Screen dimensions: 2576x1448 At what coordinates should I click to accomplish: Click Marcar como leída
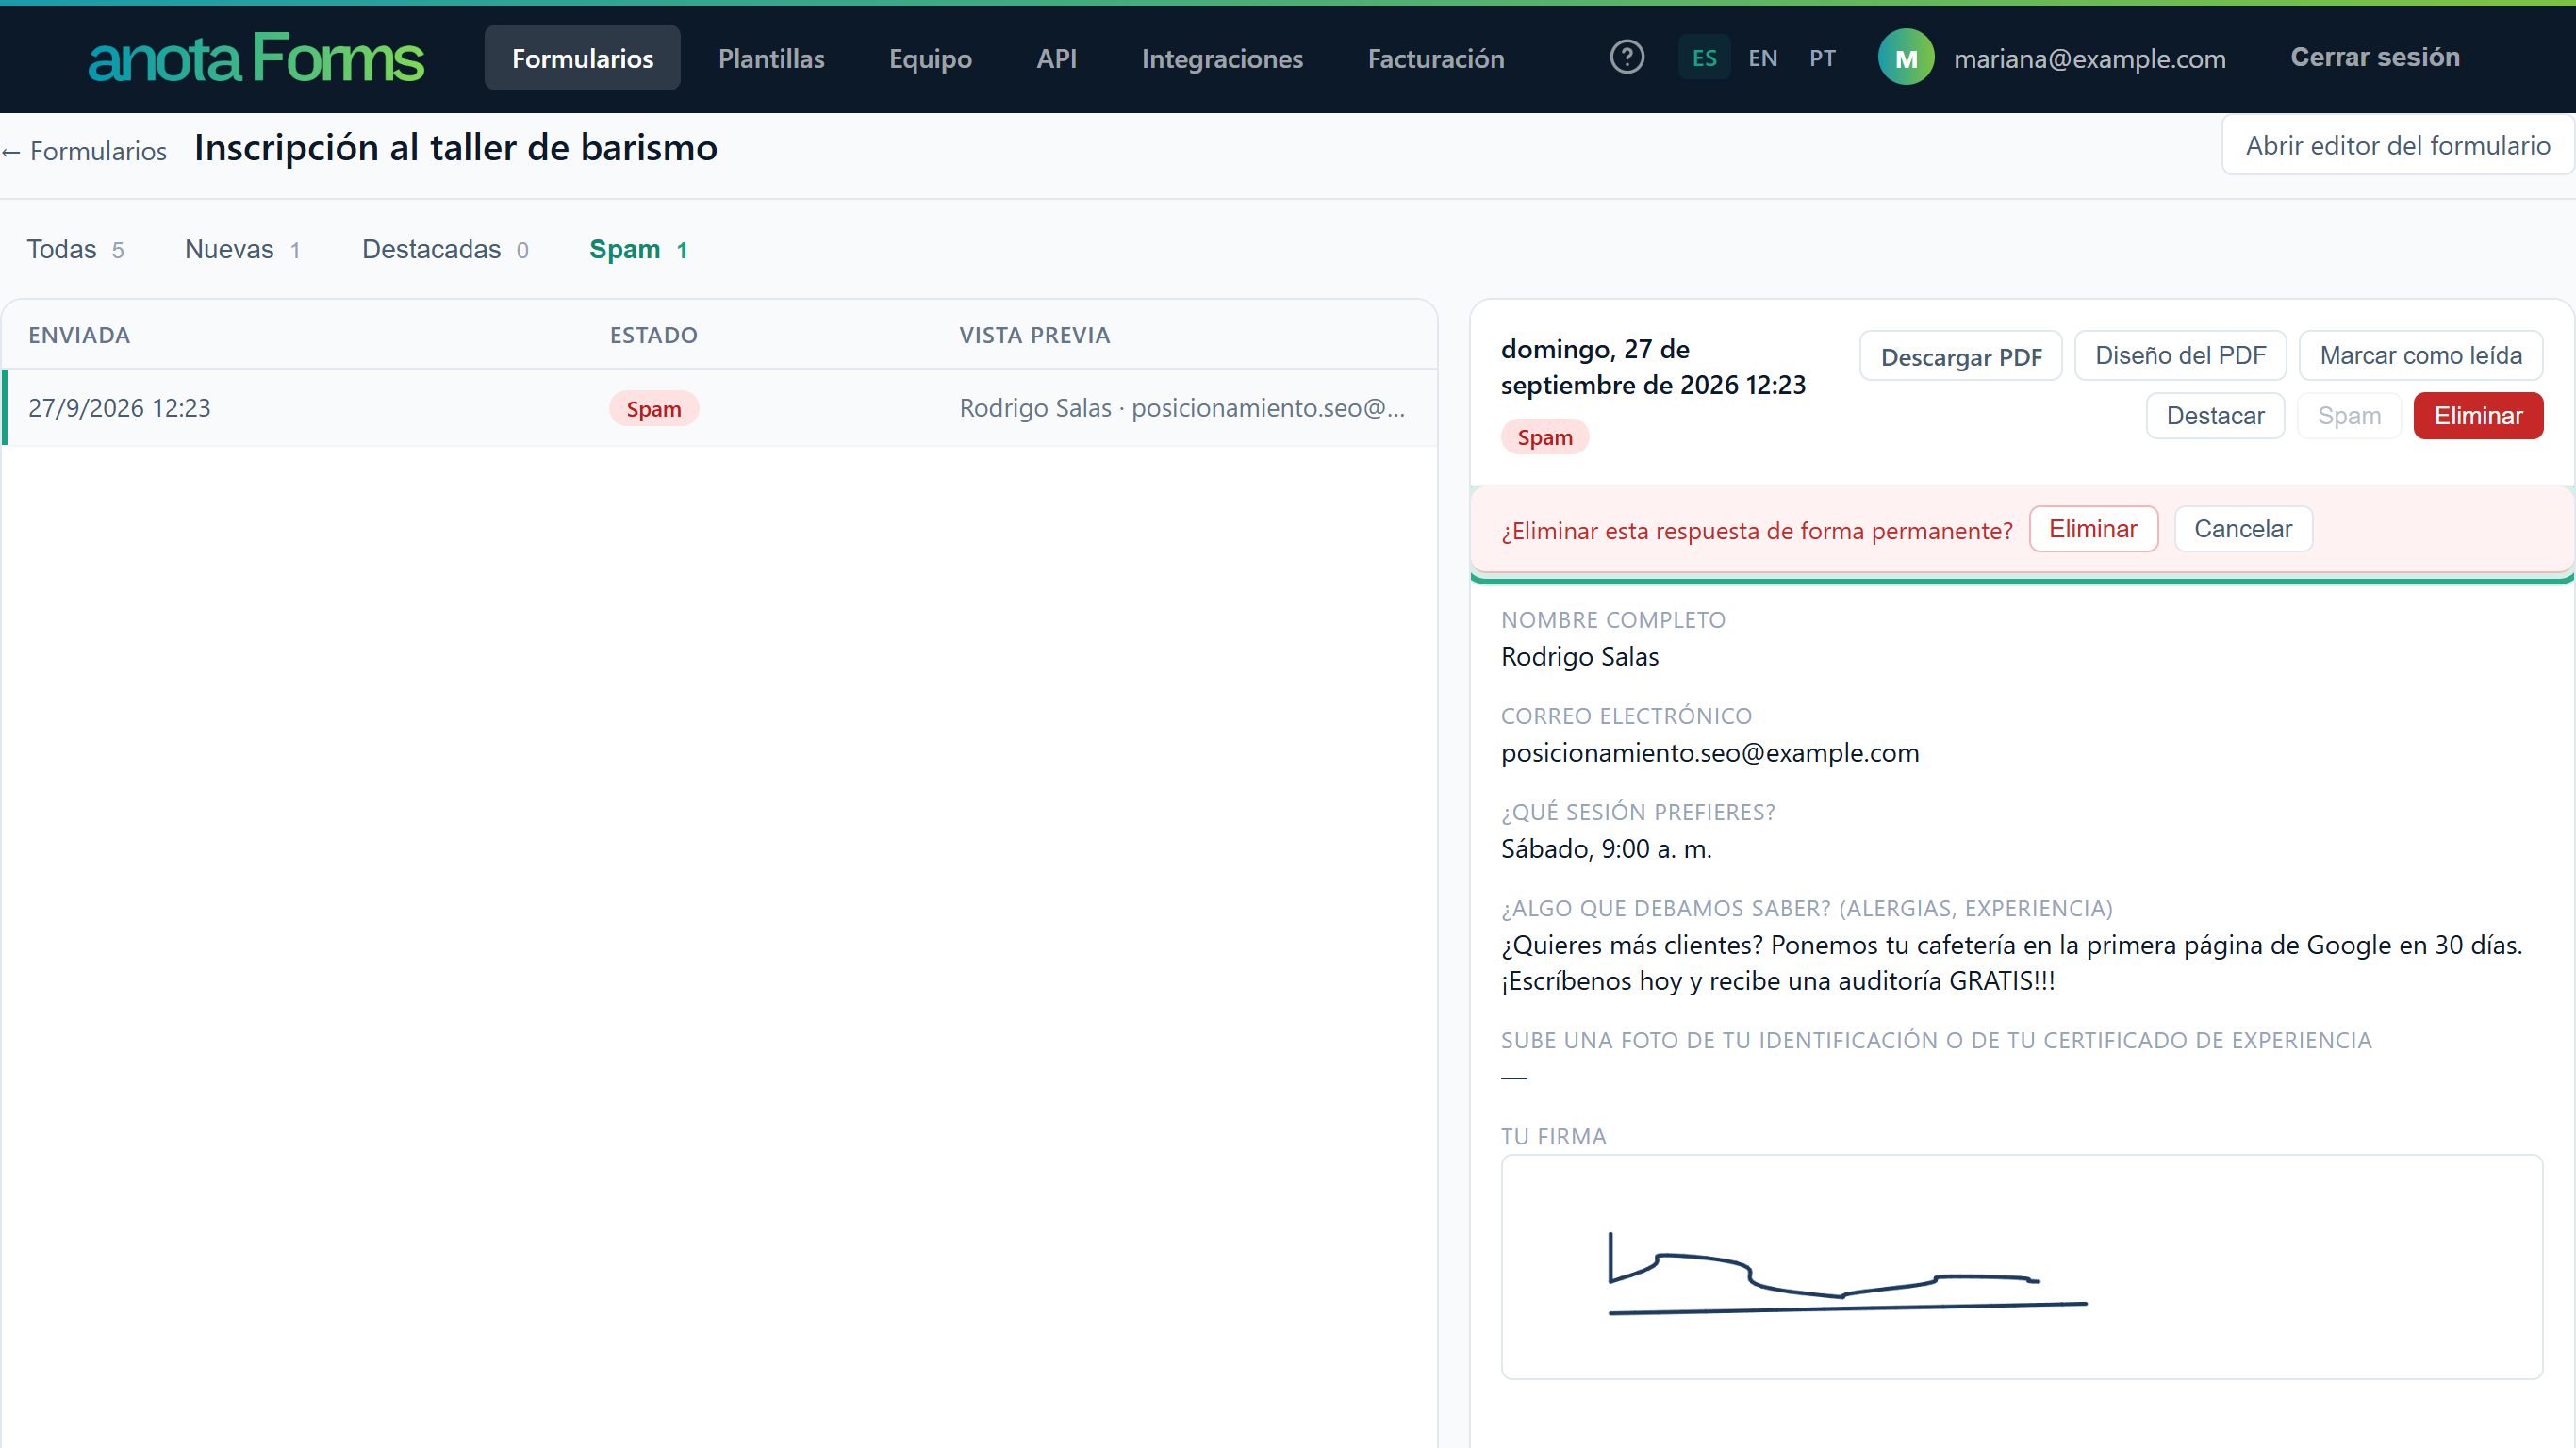point(2420,356)
